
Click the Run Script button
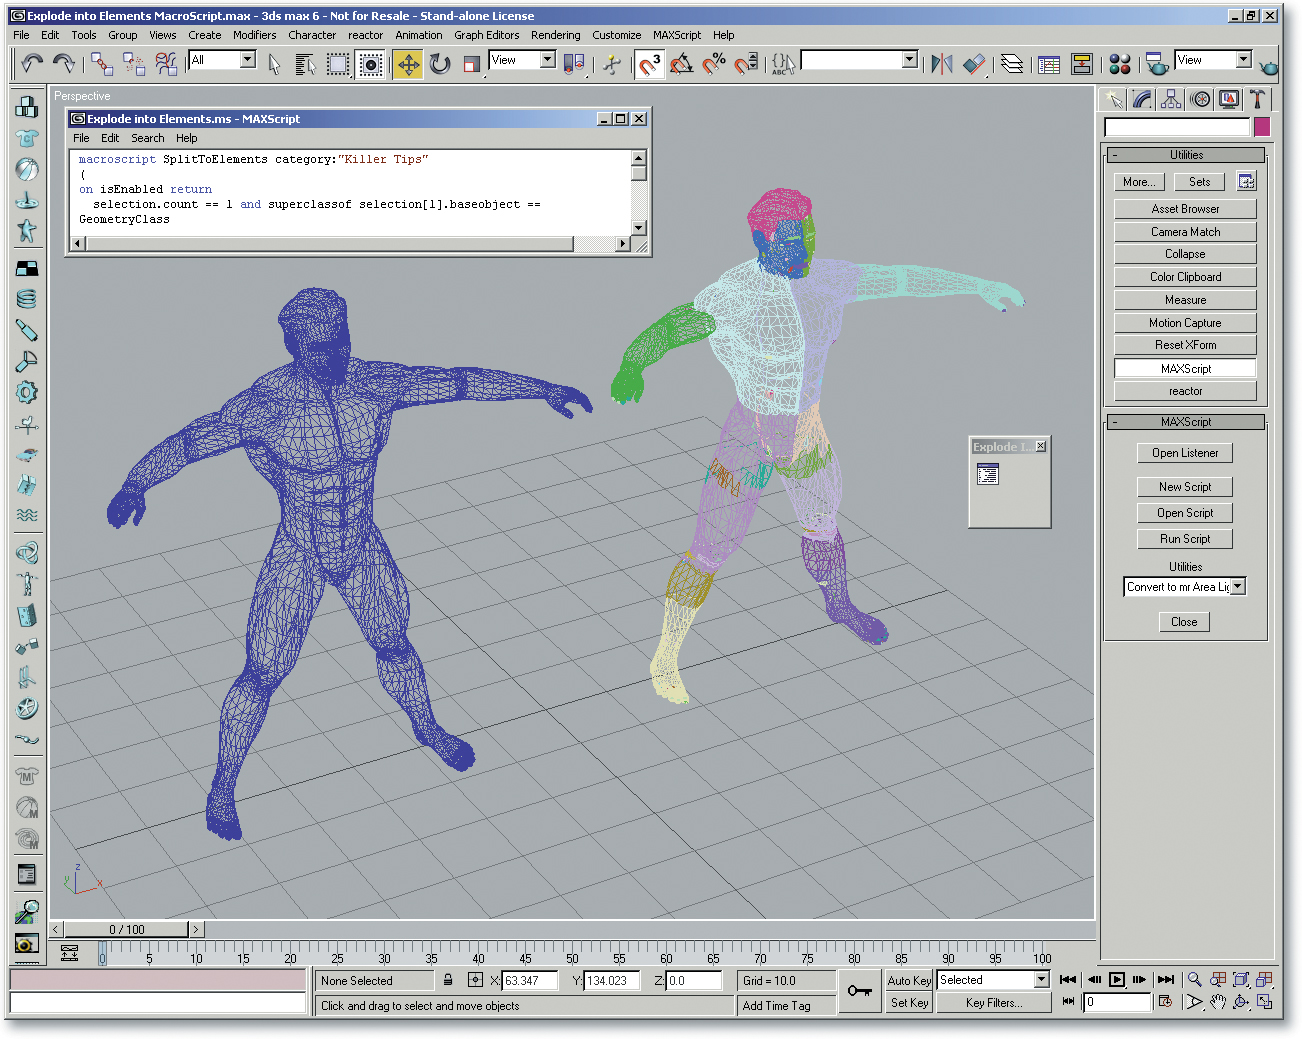[1185, 539]
